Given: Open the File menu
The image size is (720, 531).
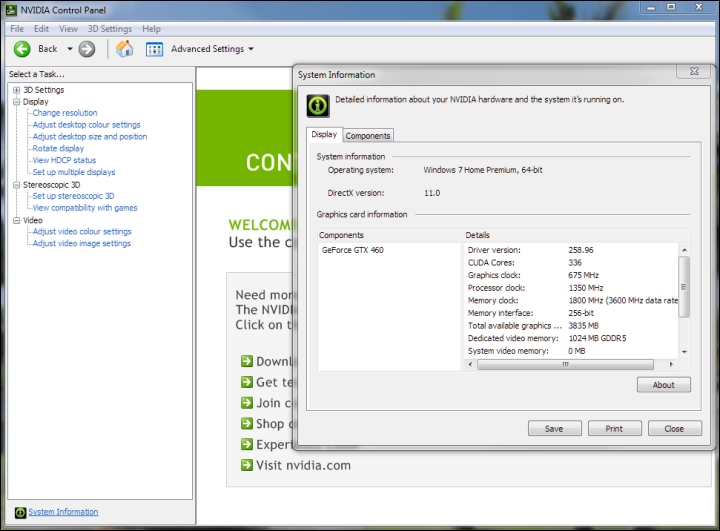Looking at the screenshot, I should click(x=17, y=28).
